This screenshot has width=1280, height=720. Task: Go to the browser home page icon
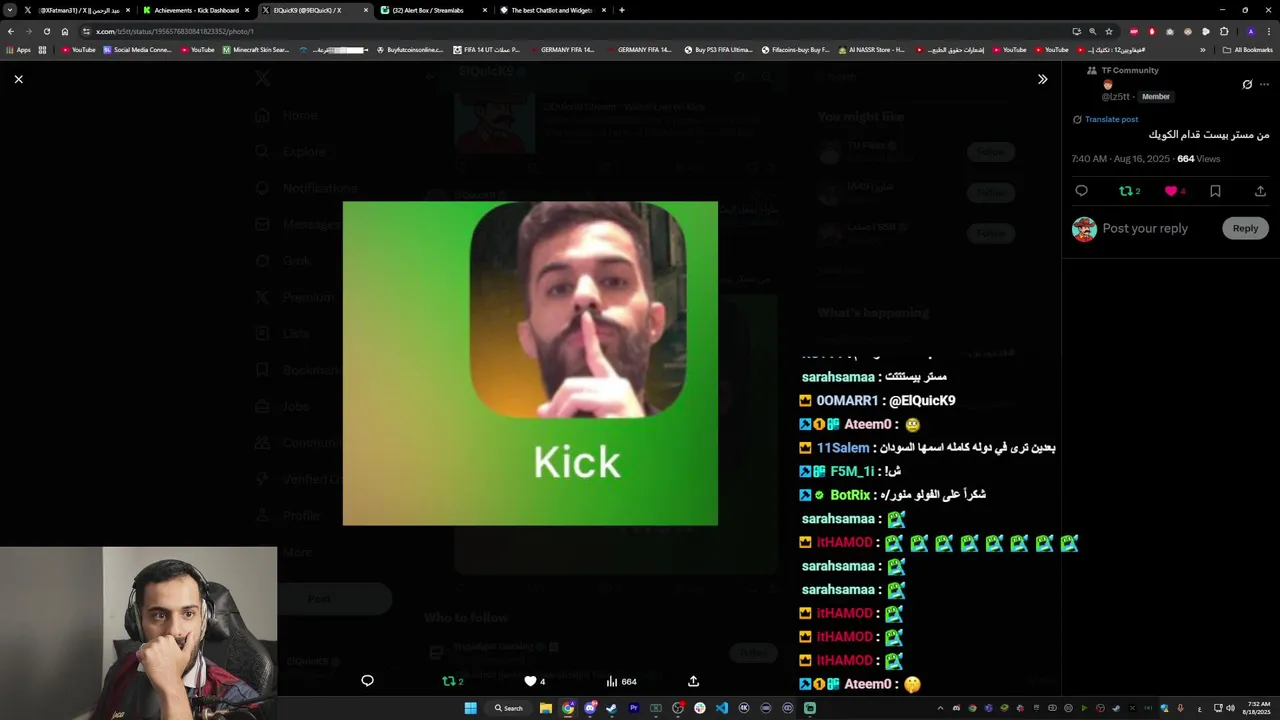[x=65, y=31]
